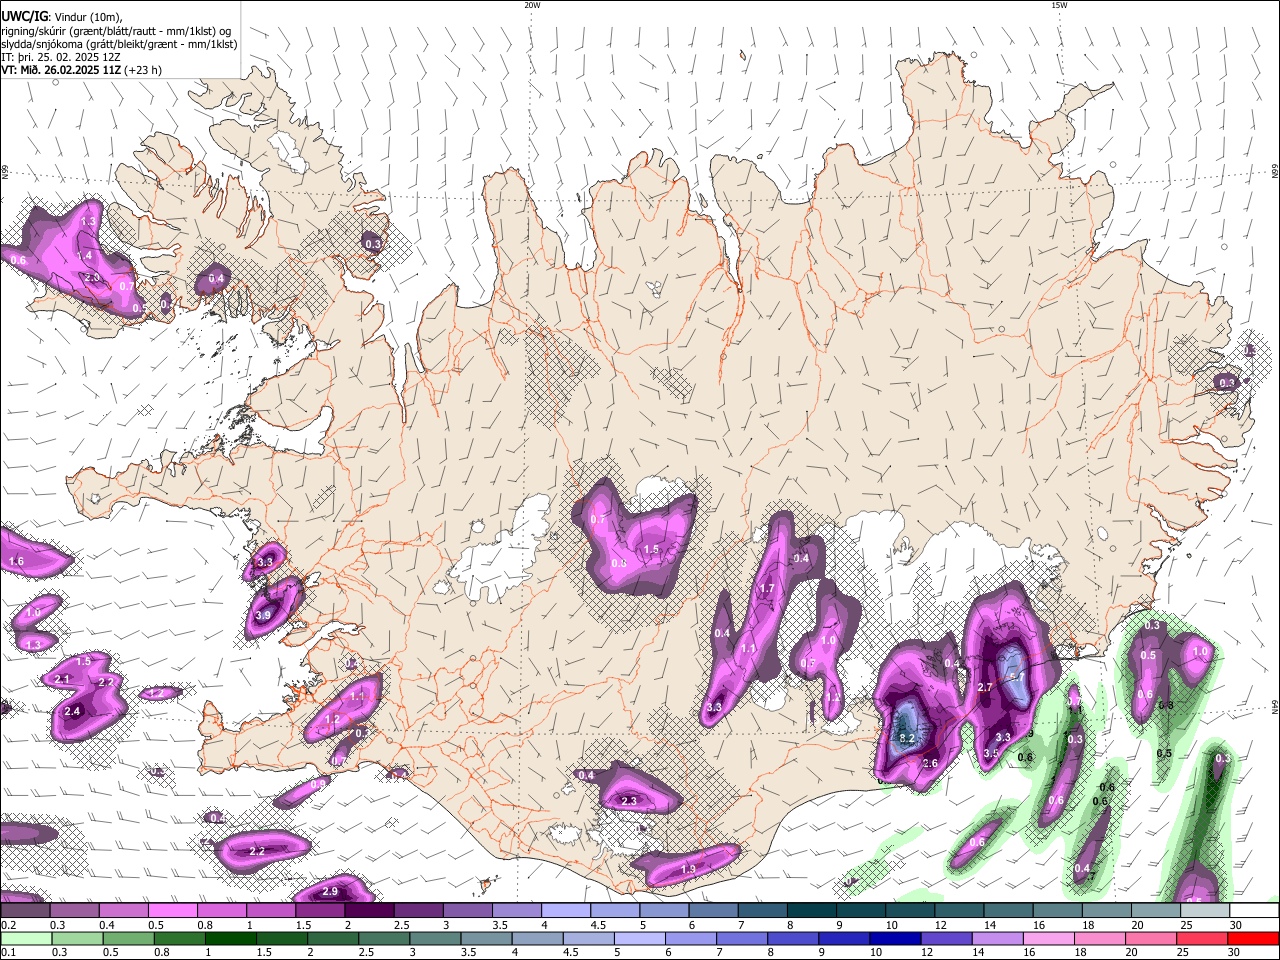Click the 8.2 precipitation peak value
Screen dimensions: 1280x960
908,738
